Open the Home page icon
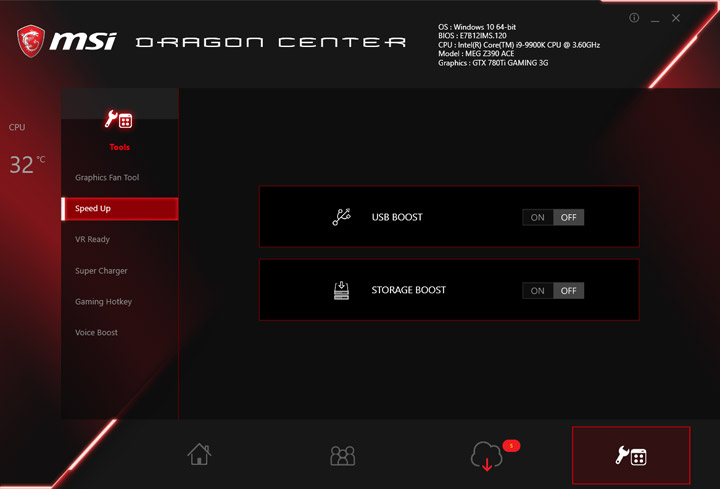The width and height of the screenshot is (720, 489). tap(199, 454)
